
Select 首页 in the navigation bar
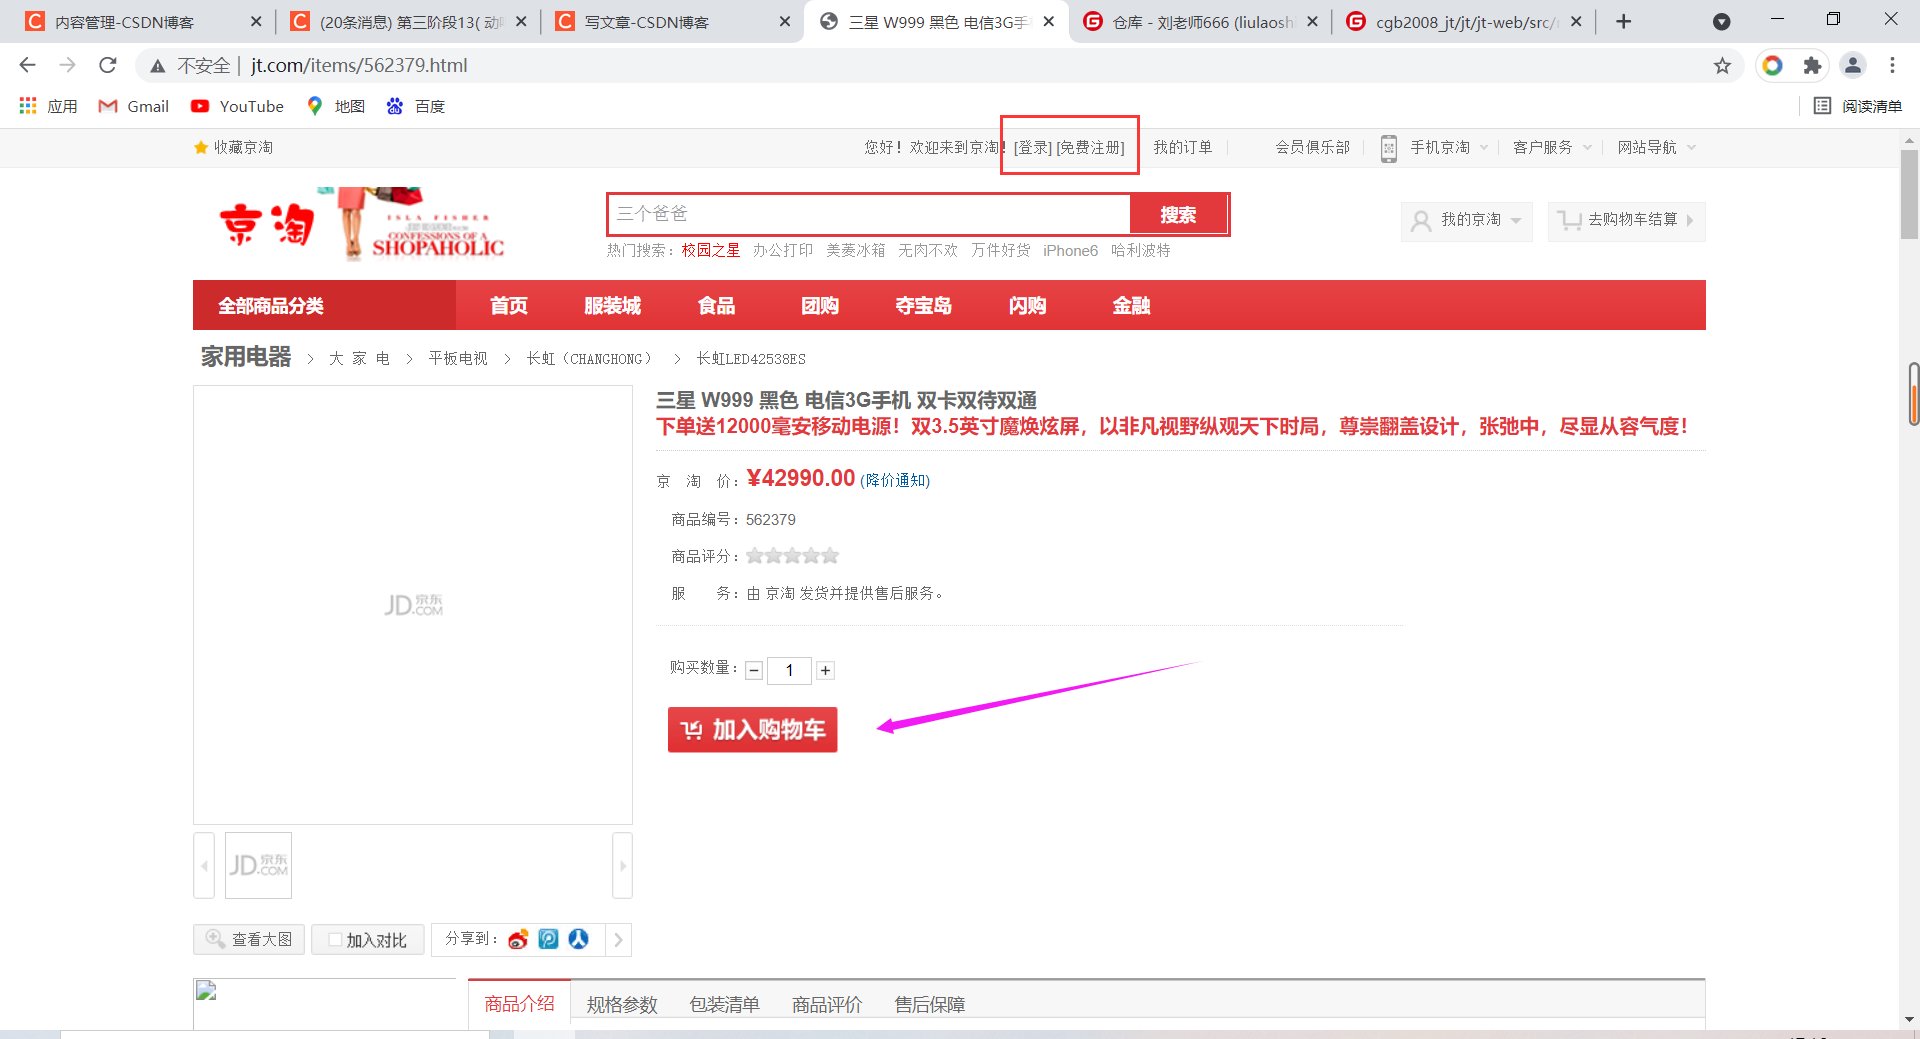[509, 305]
